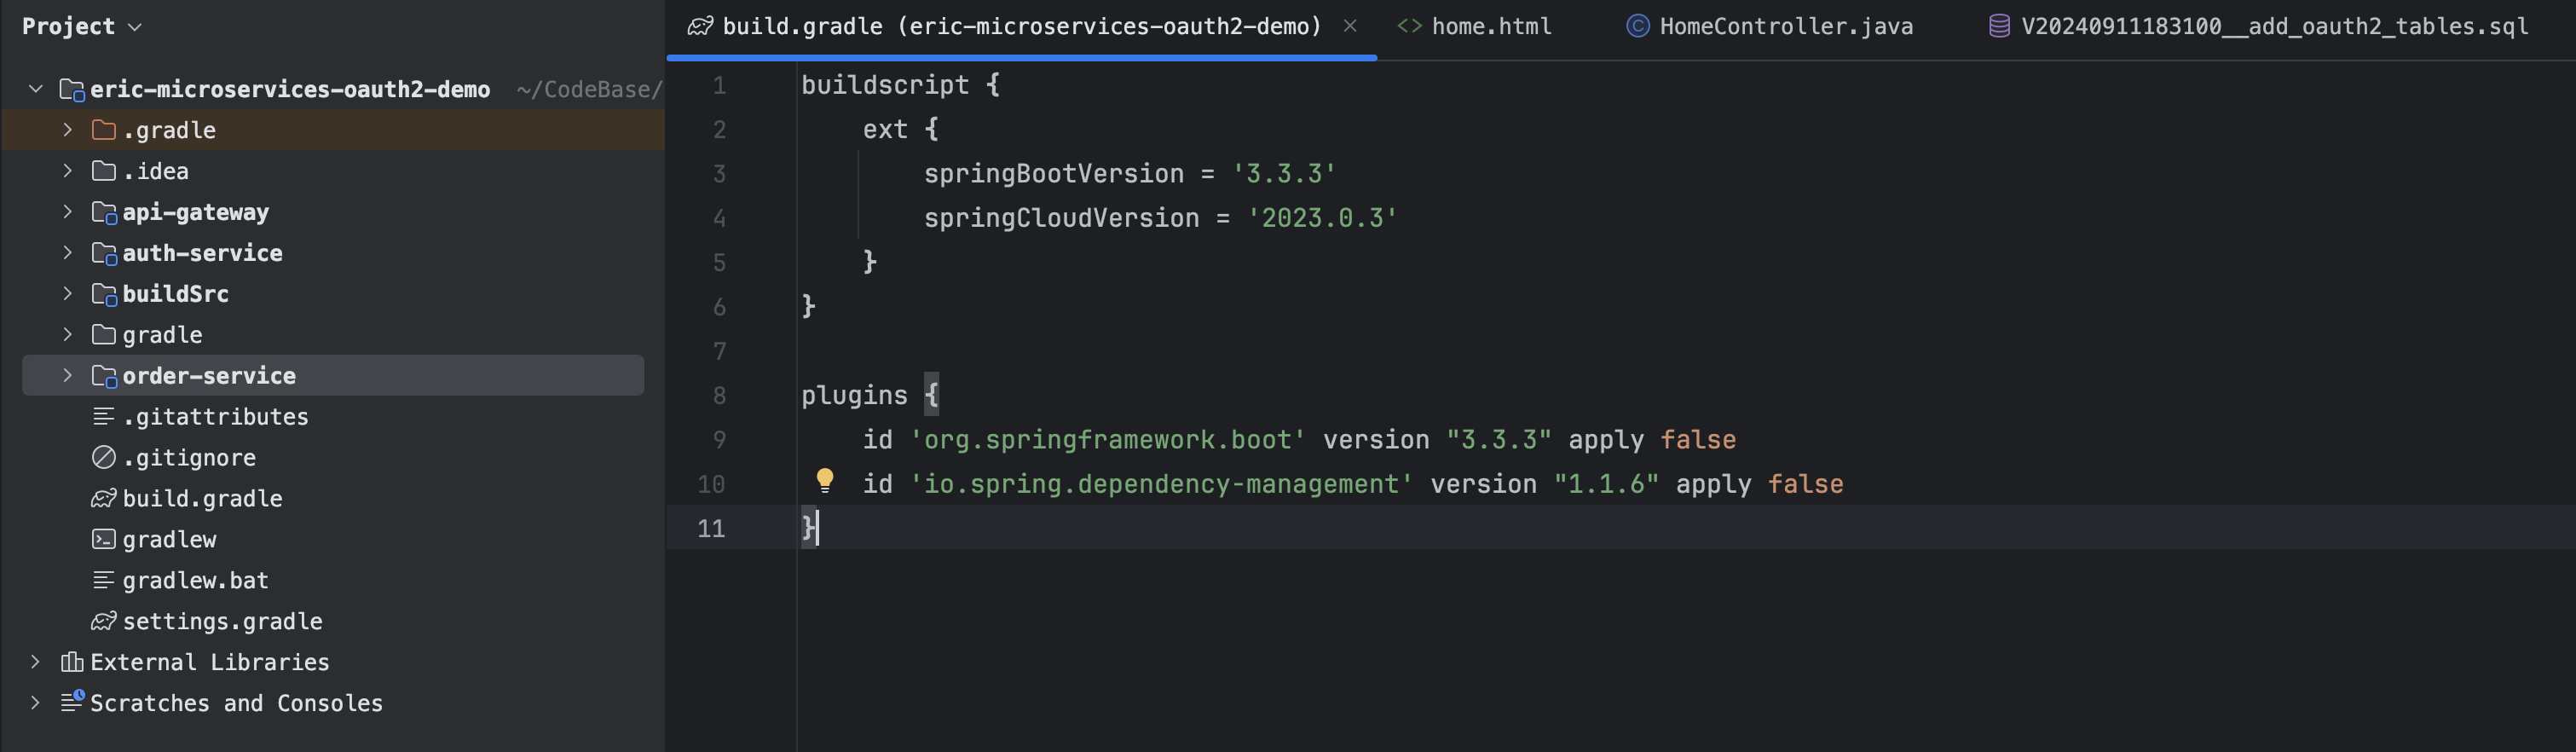Select .gitignore in the project tree
Viewport: 2576px width, 752px height.
tap(189, 457)
